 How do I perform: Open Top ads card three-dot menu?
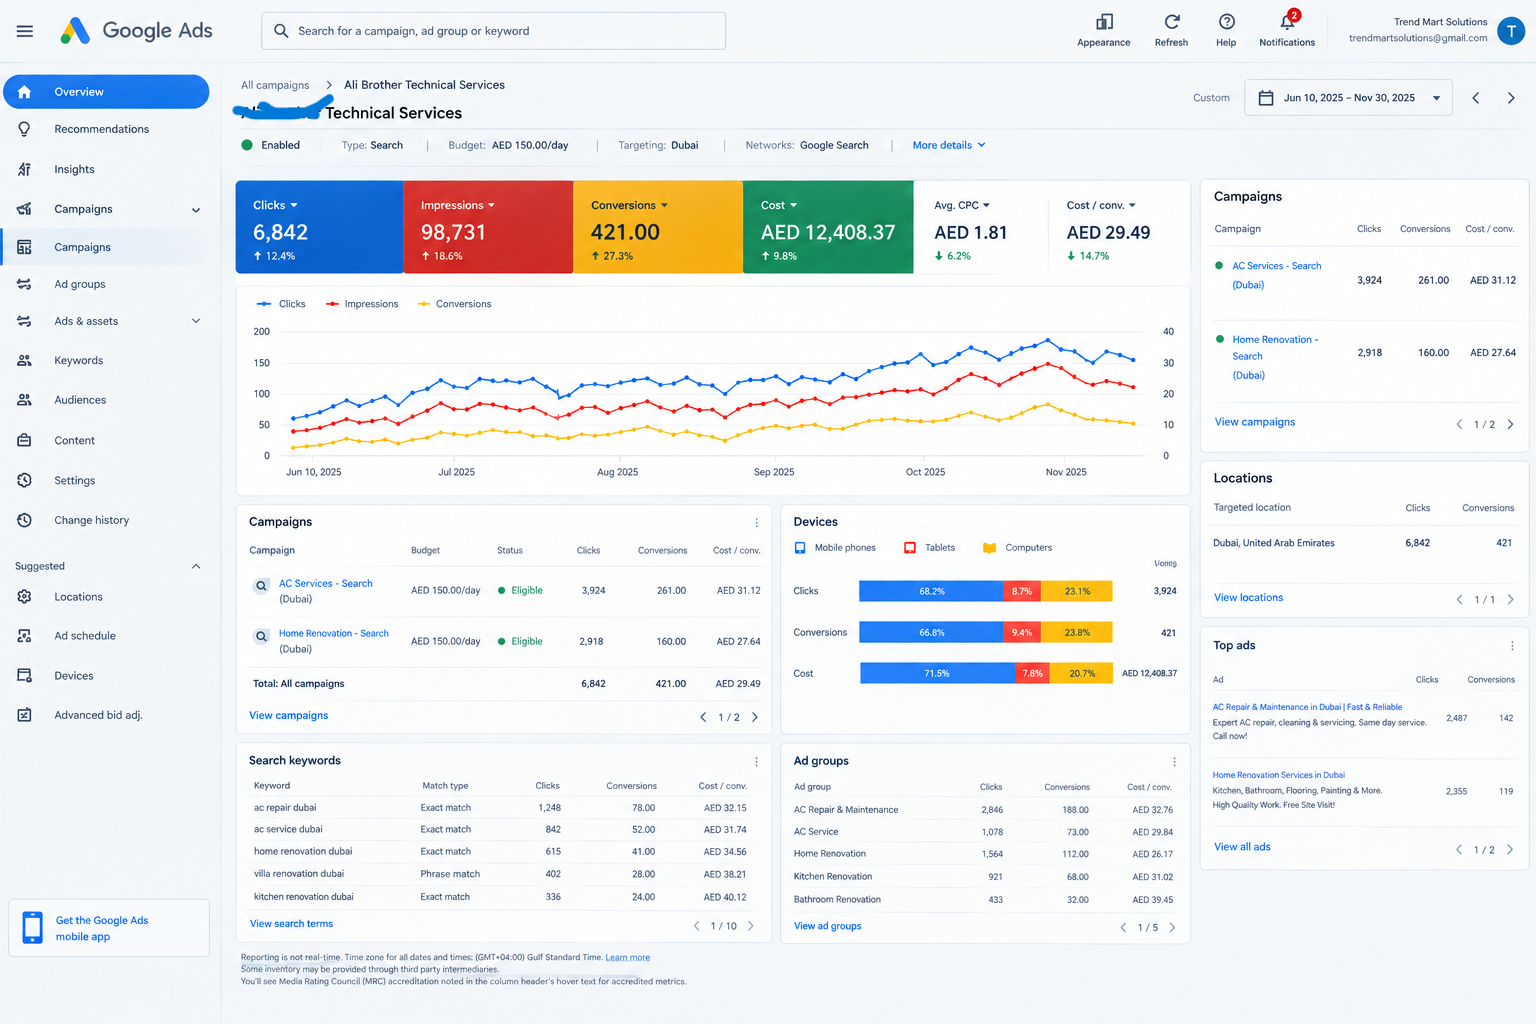point(1512,646)
